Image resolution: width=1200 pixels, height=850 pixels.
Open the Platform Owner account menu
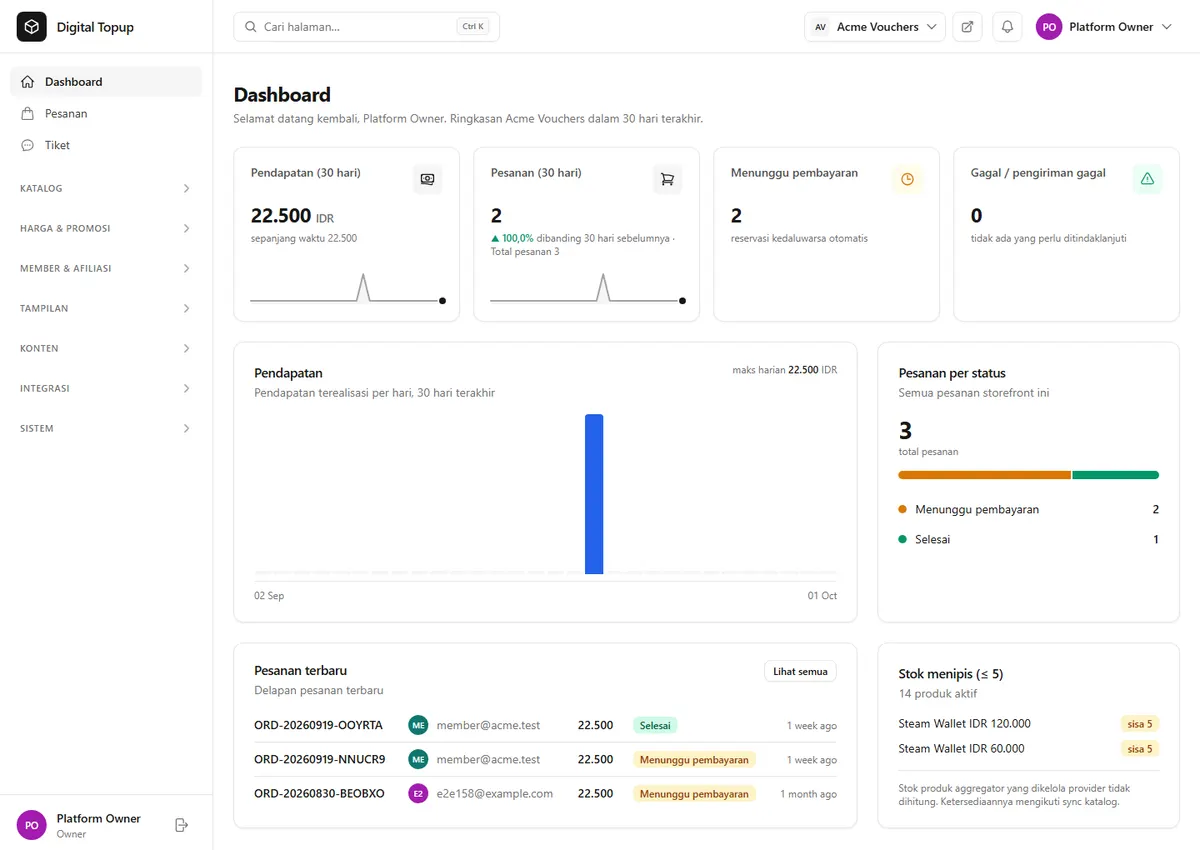pyautogui.click(x=1104, y=27)
